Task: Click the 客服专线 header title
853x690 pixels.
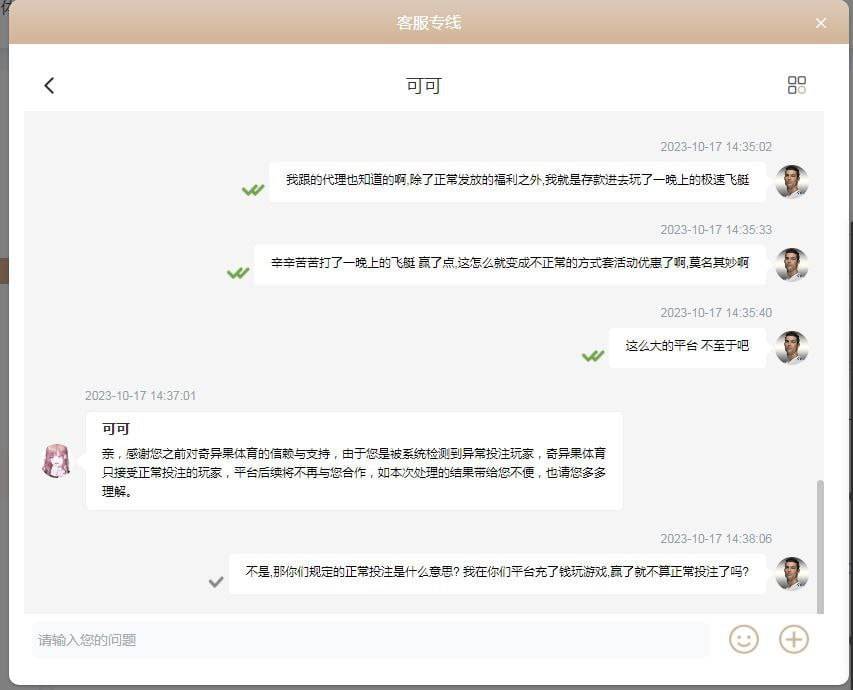Action: pos(429,23)
